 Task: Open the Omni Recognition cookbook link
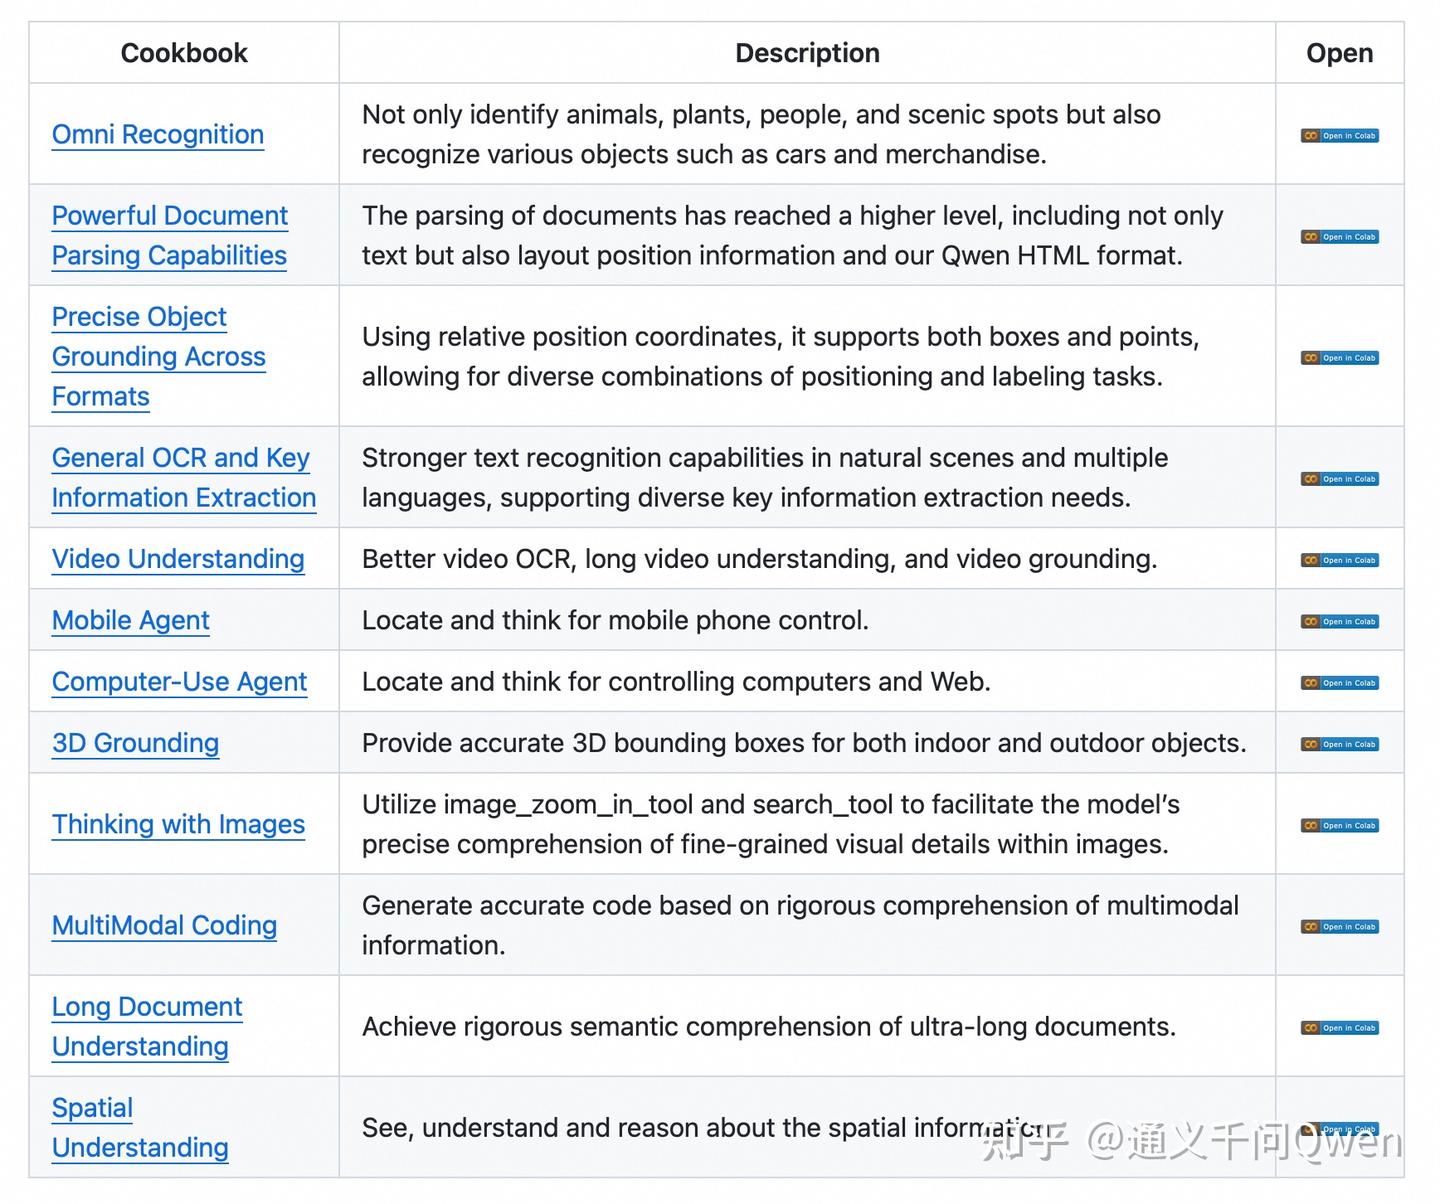158,134
